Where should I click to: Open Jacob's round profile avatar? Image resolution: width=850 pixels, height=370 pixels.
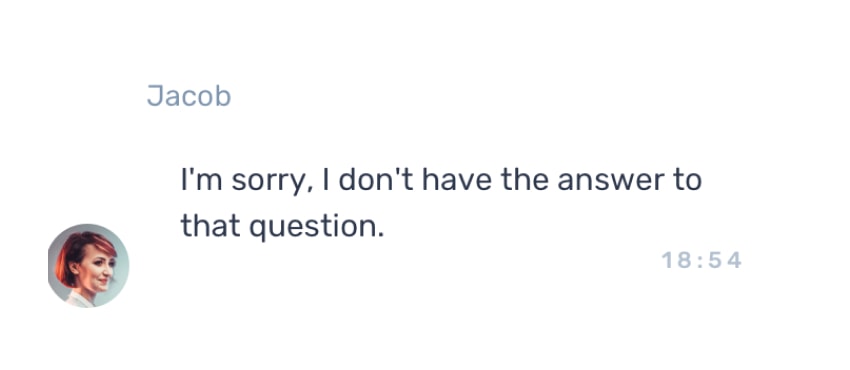click(88, 265)
